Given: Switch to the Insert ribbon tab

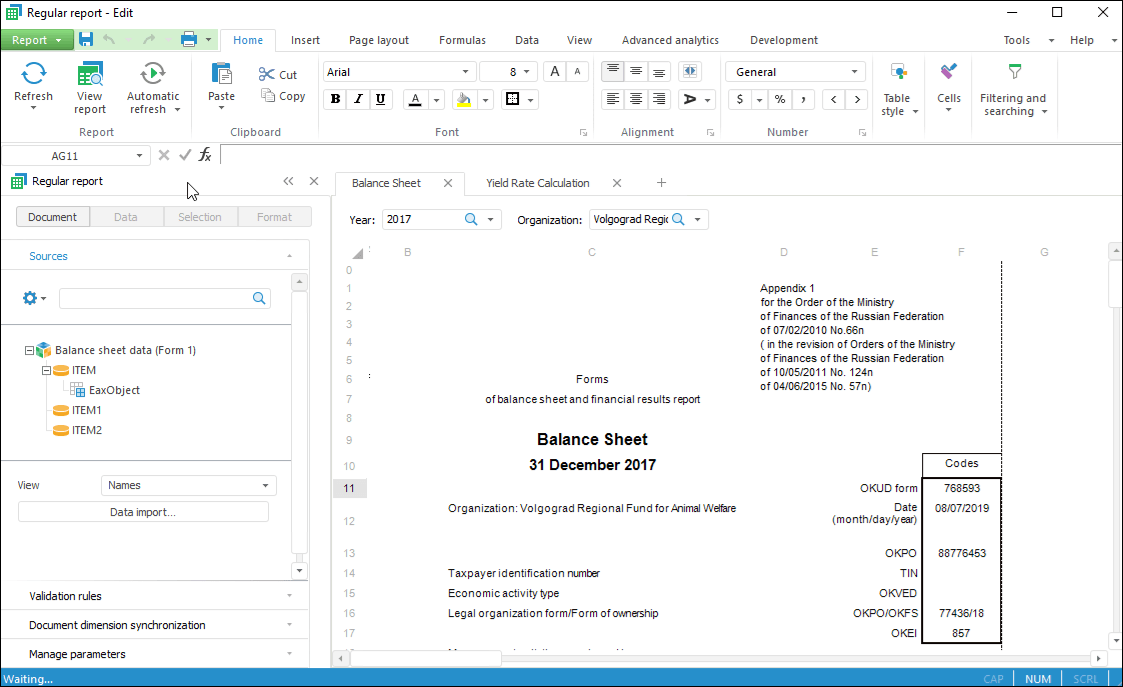Looking at the screenshot, I should tap(305, 40).
